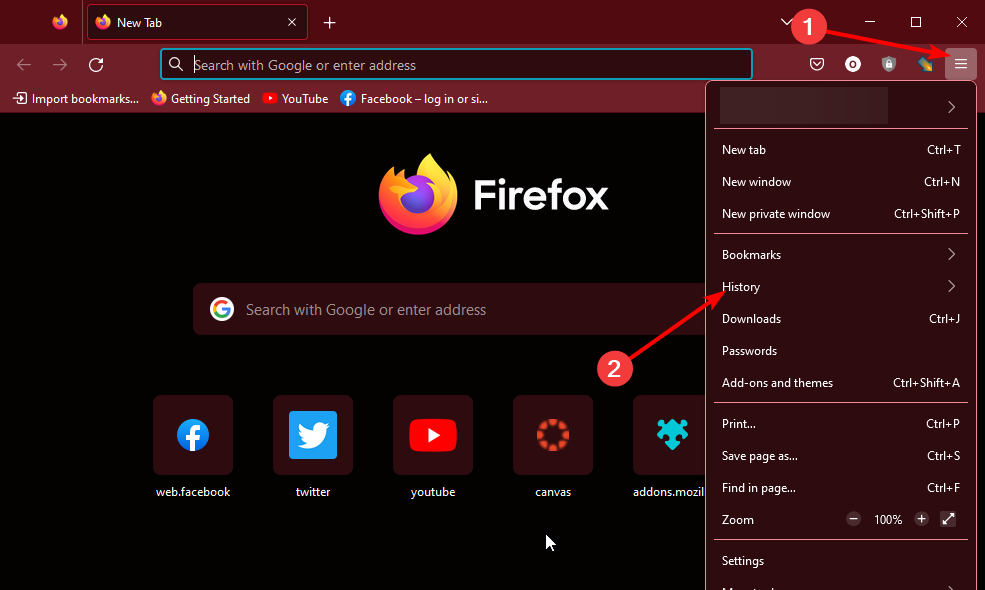The height and width of the screenshot is (590, 985).
Task: Expand the History submenu
Action: point(840,287)
